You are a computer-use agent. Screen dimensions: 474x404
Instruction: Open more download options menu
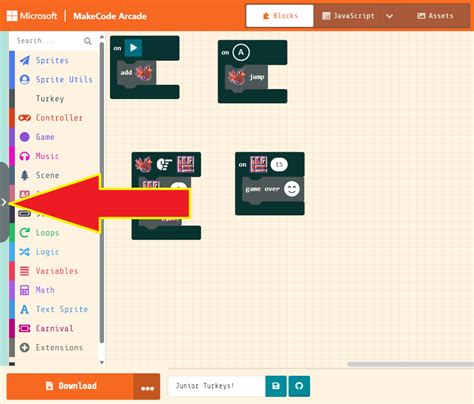(147, 387)
